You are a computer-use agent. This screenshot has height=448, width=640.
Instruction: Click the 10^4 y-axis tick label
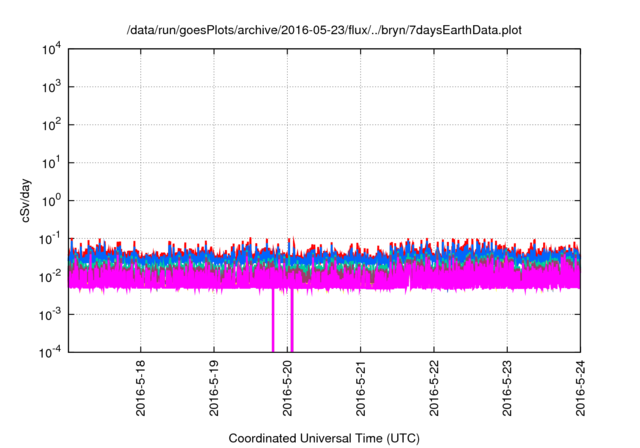[51, 50]
